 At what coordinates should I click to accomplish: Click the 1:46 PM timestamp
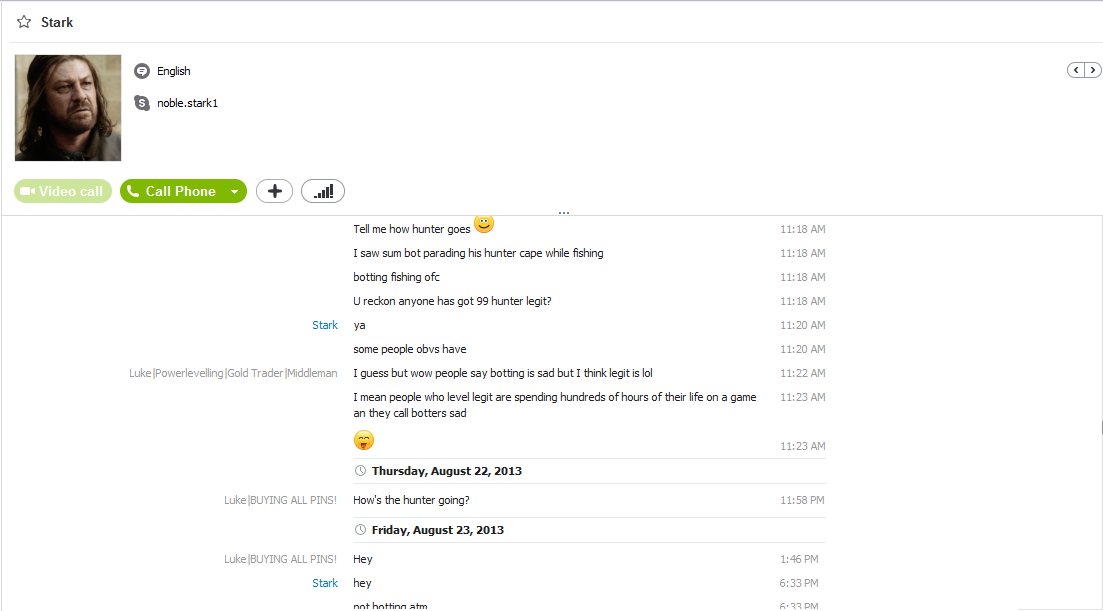click(x=799, y=559)
